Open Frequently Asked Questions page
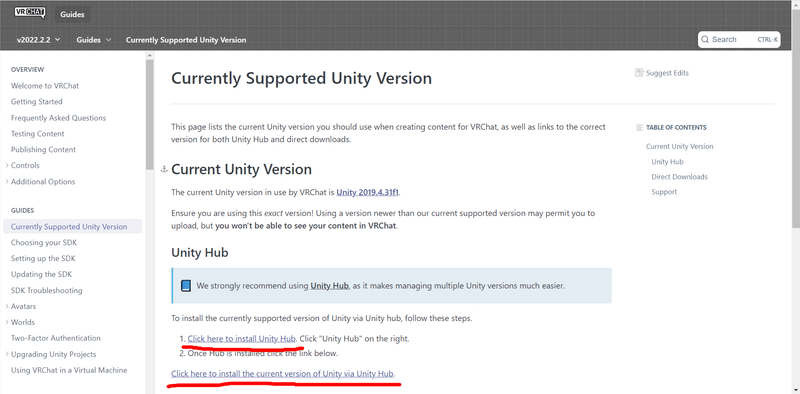This screenshot has width=800, height=394. [58, 118]
